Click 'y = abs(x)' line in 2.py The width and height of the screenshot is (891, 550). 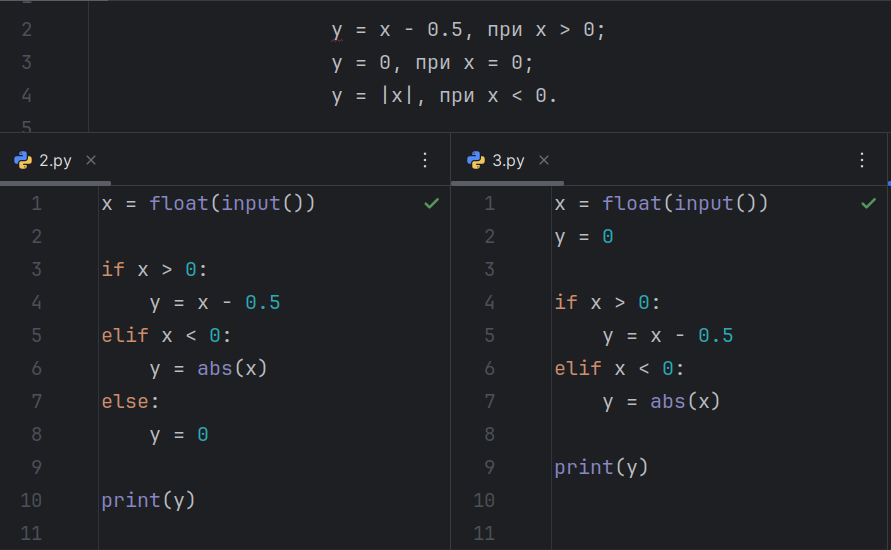208,369
